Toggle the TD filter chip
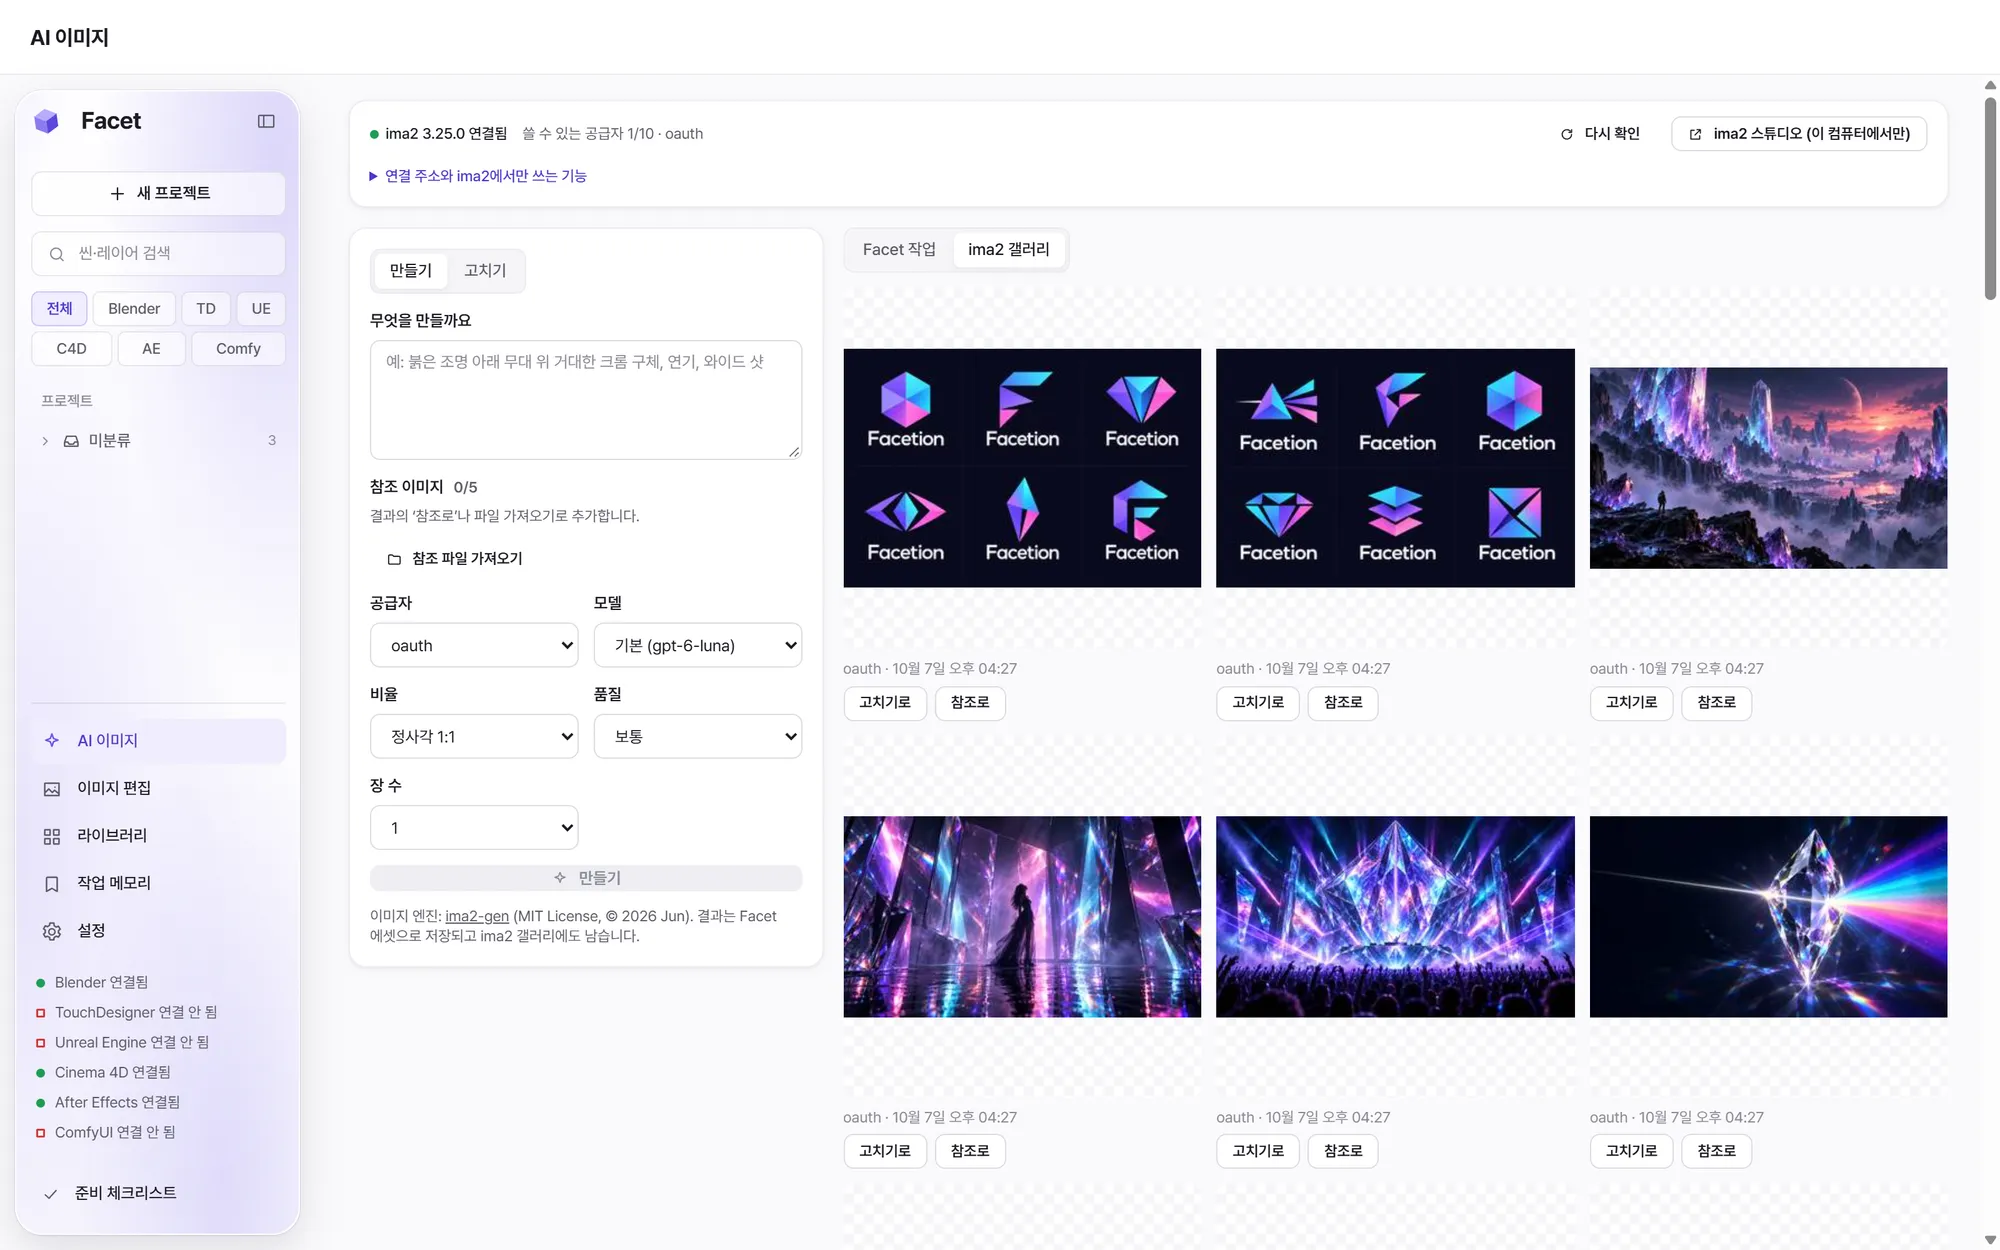 [206, 308]
